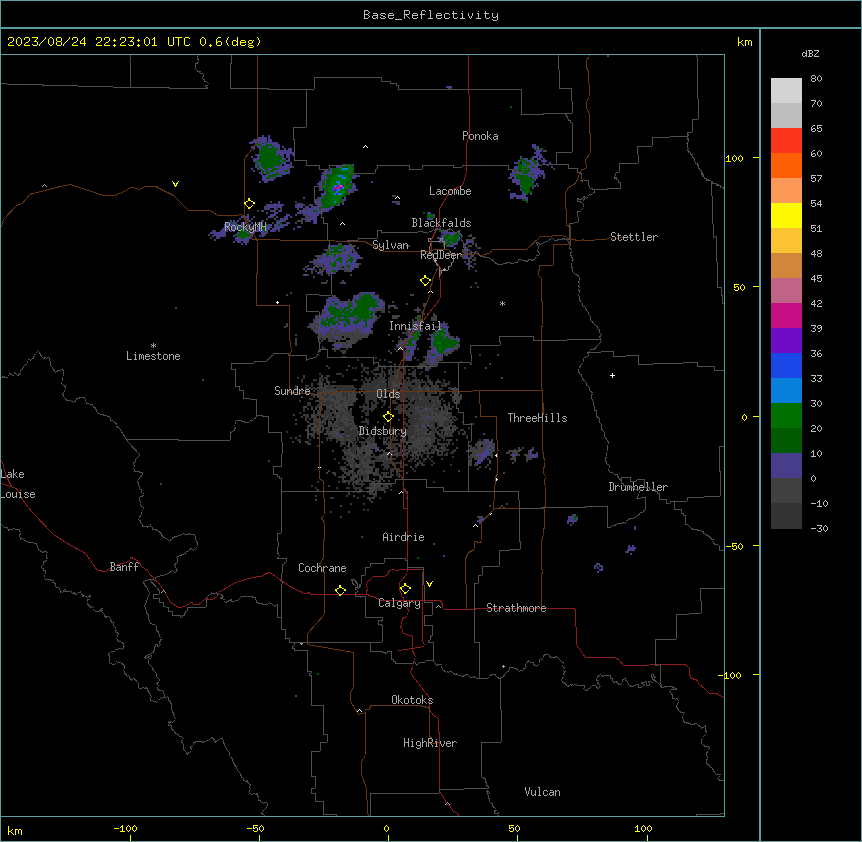The image size is (862, 842).
Task: Click the -30 dBZ legend value
Action: 819,528
